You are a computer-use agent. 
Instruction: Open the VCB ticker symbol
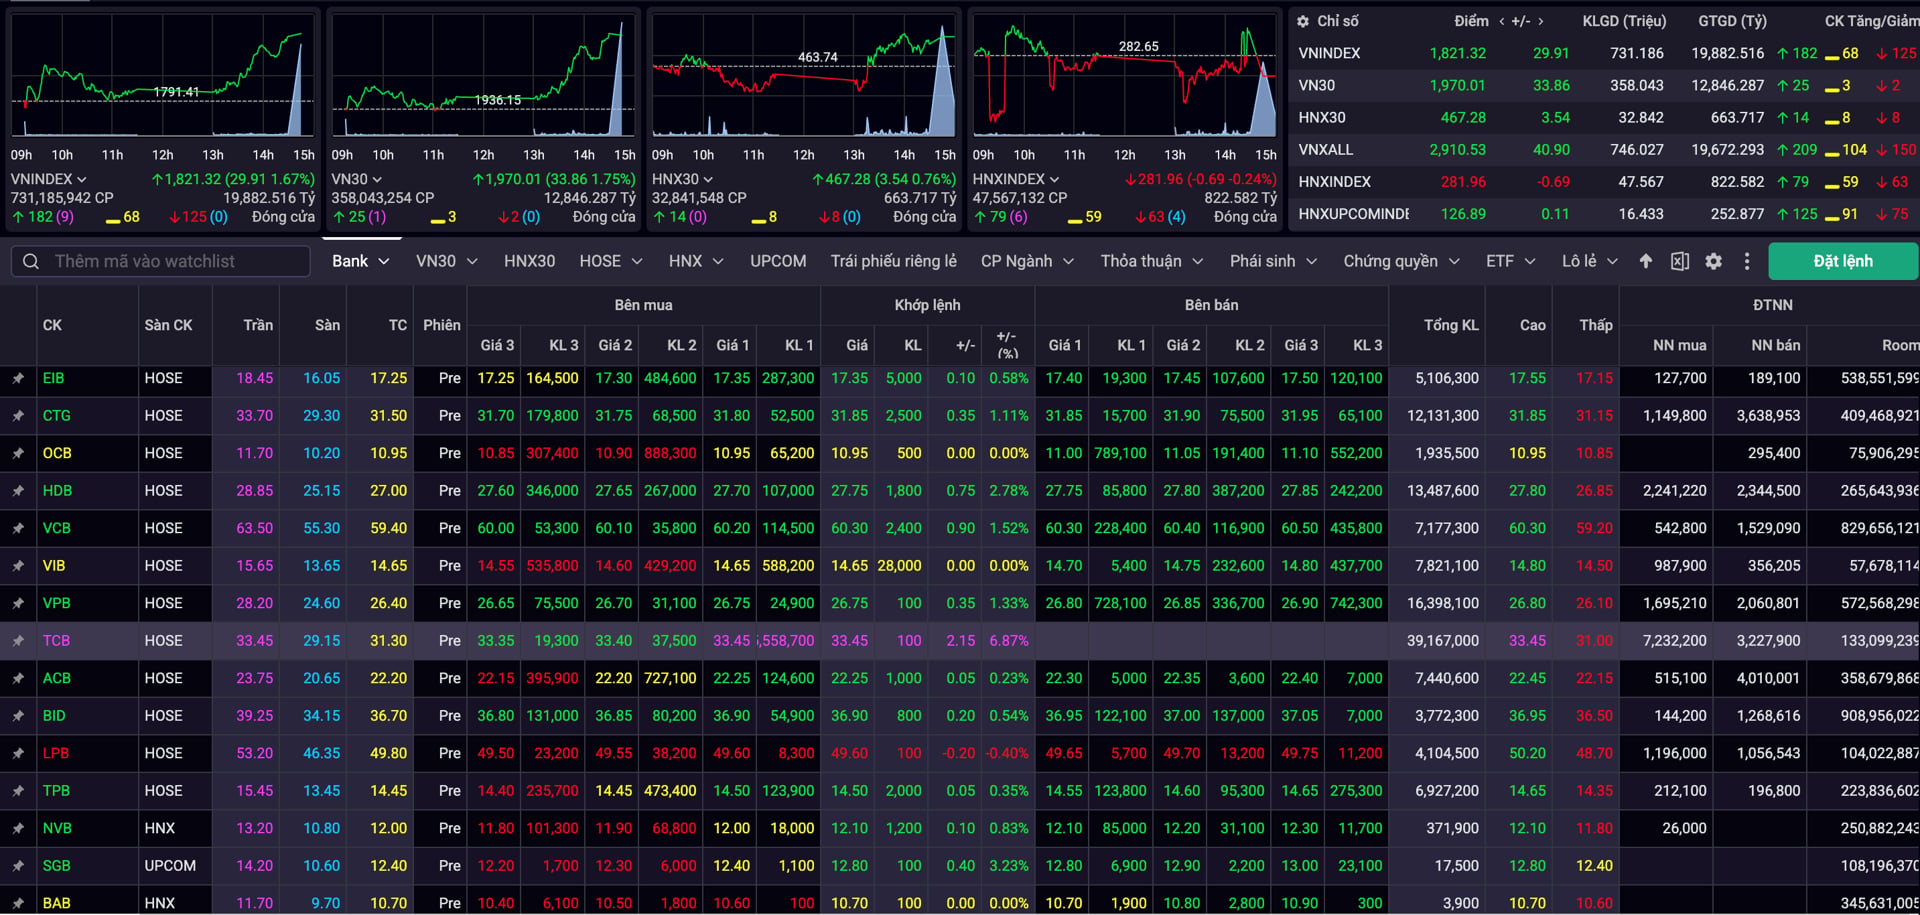(56, 528)
